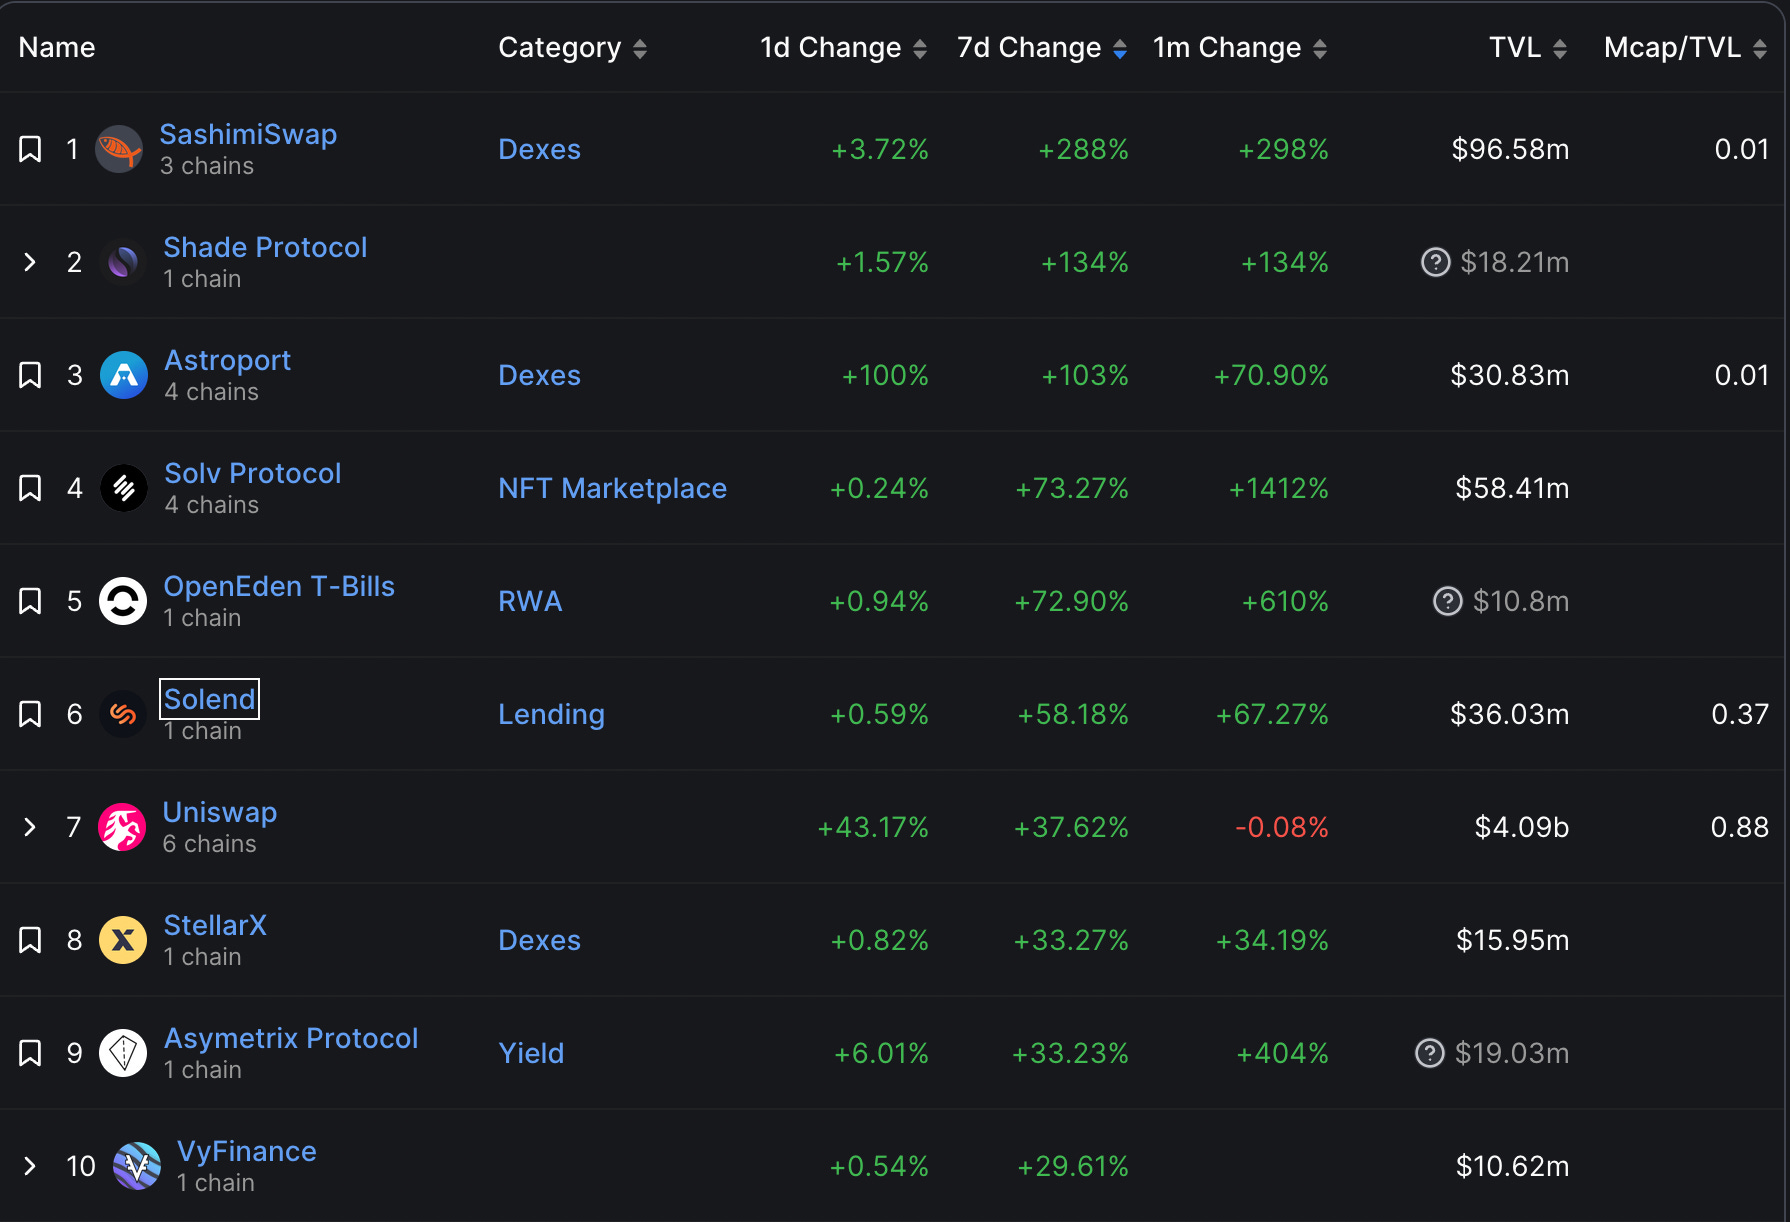Open the Solend protocol link

210,699
